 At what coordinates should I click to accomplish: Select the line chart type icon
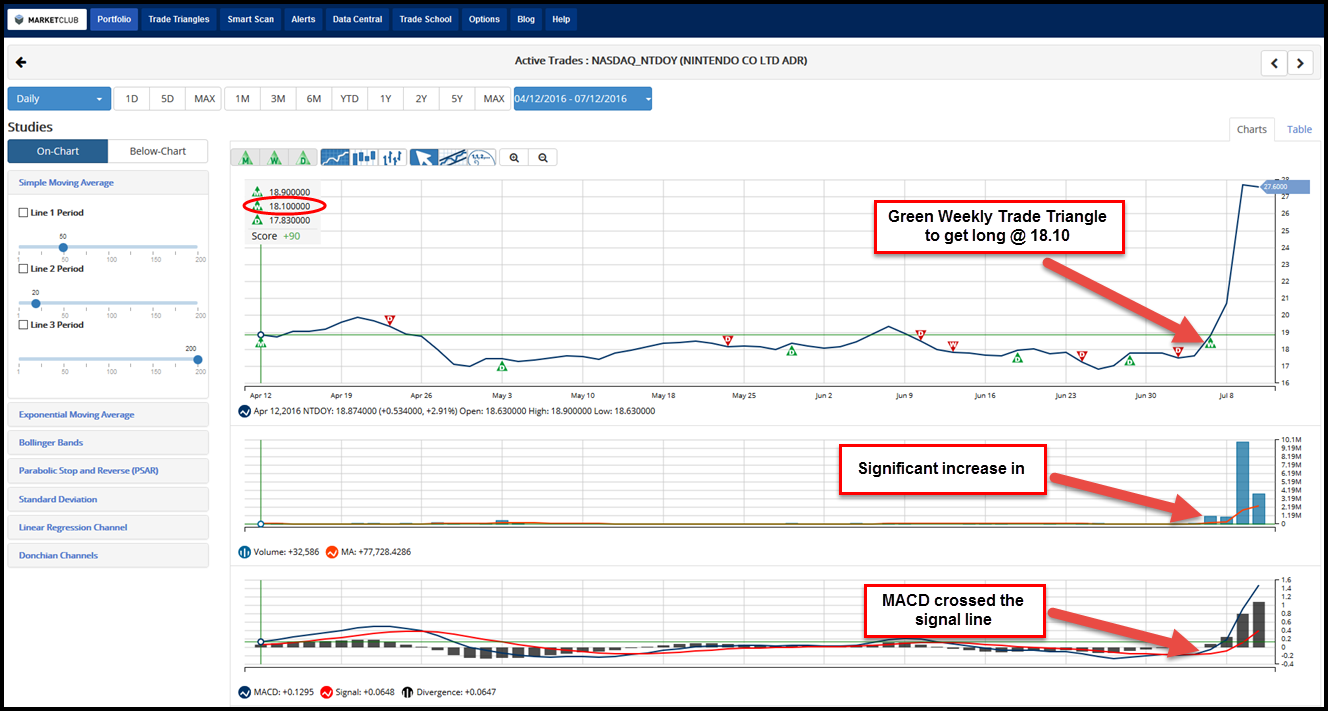tap(335, 158)
